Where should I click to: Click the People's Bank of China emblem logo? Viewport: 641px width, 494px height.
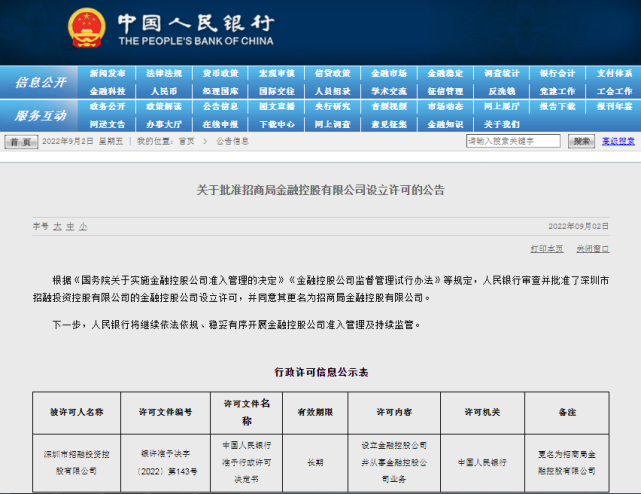85,30
